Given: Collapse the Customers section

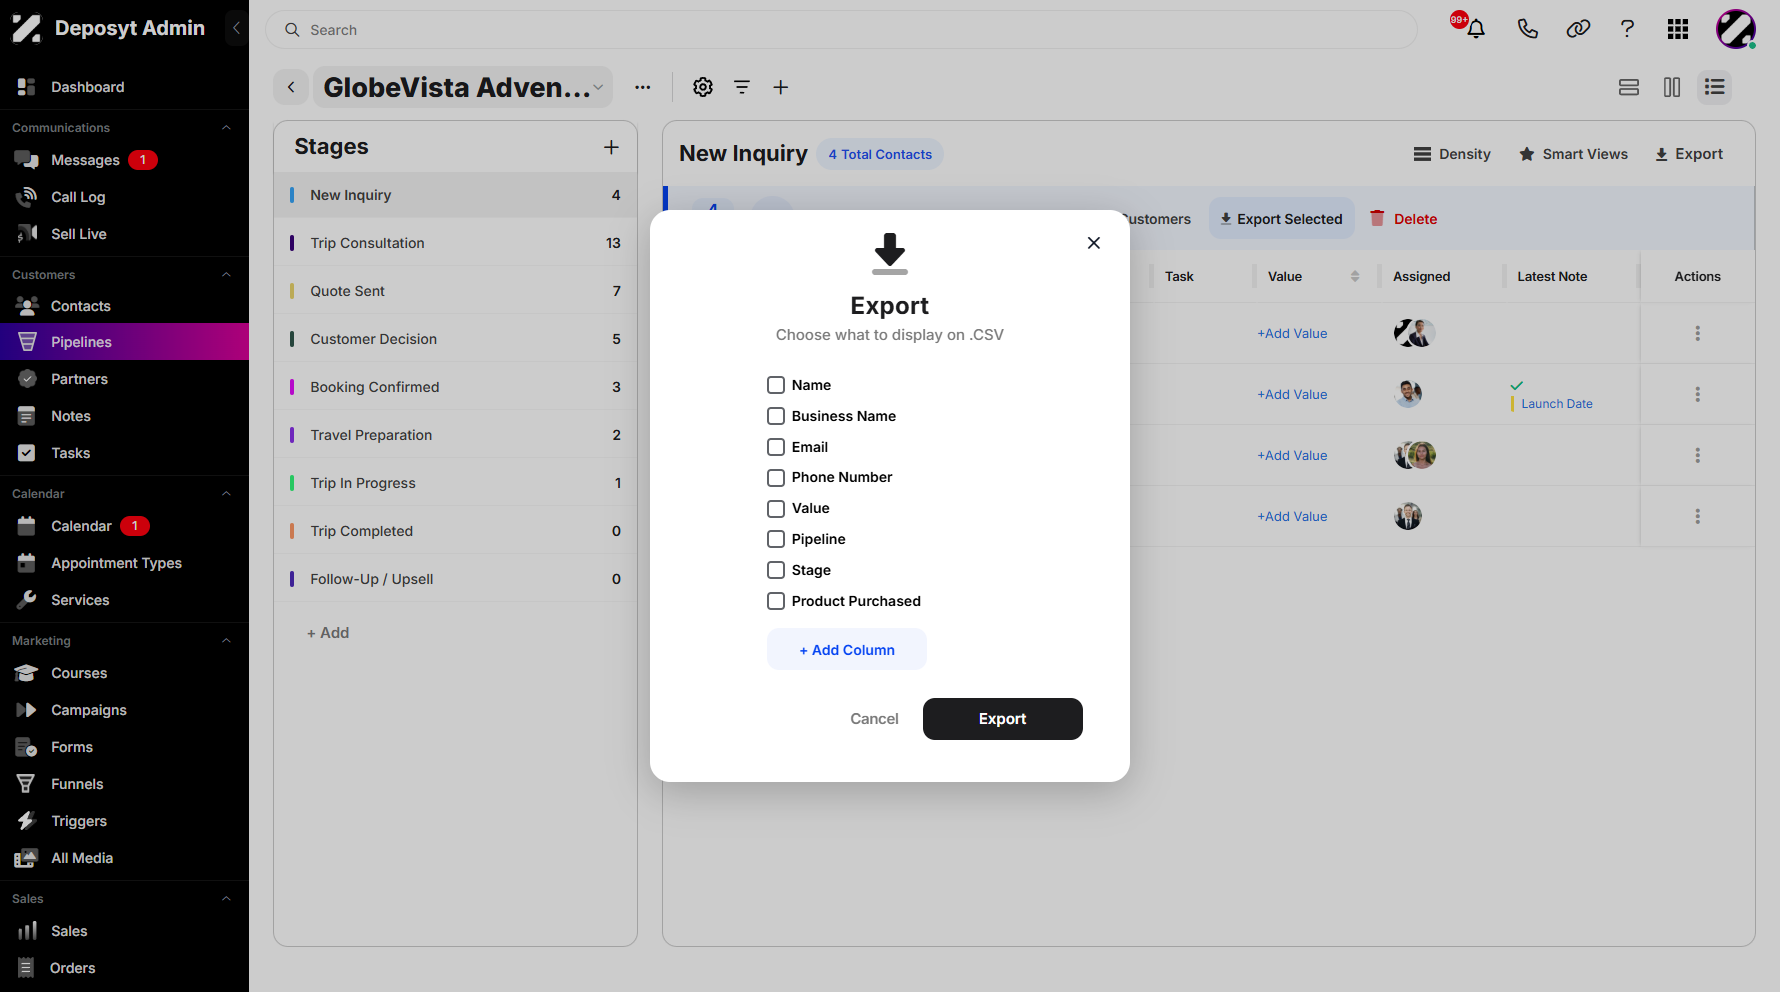Looking at the screenshot, I should (226, 275).
